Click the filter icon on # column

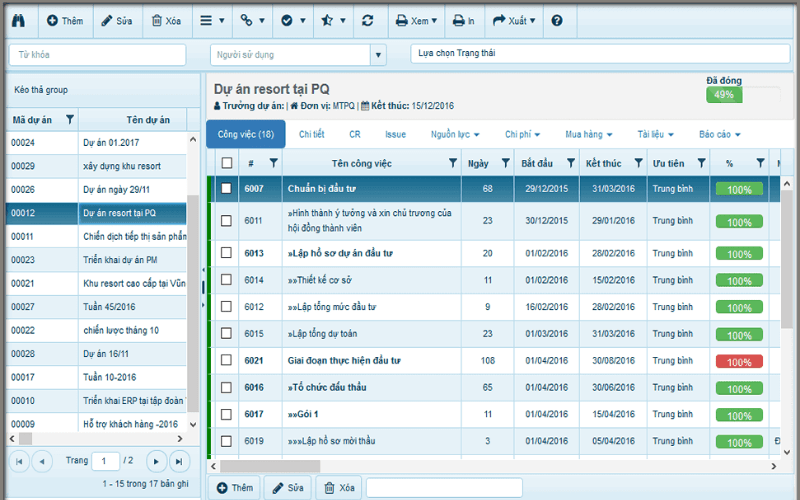click(273, 163)
